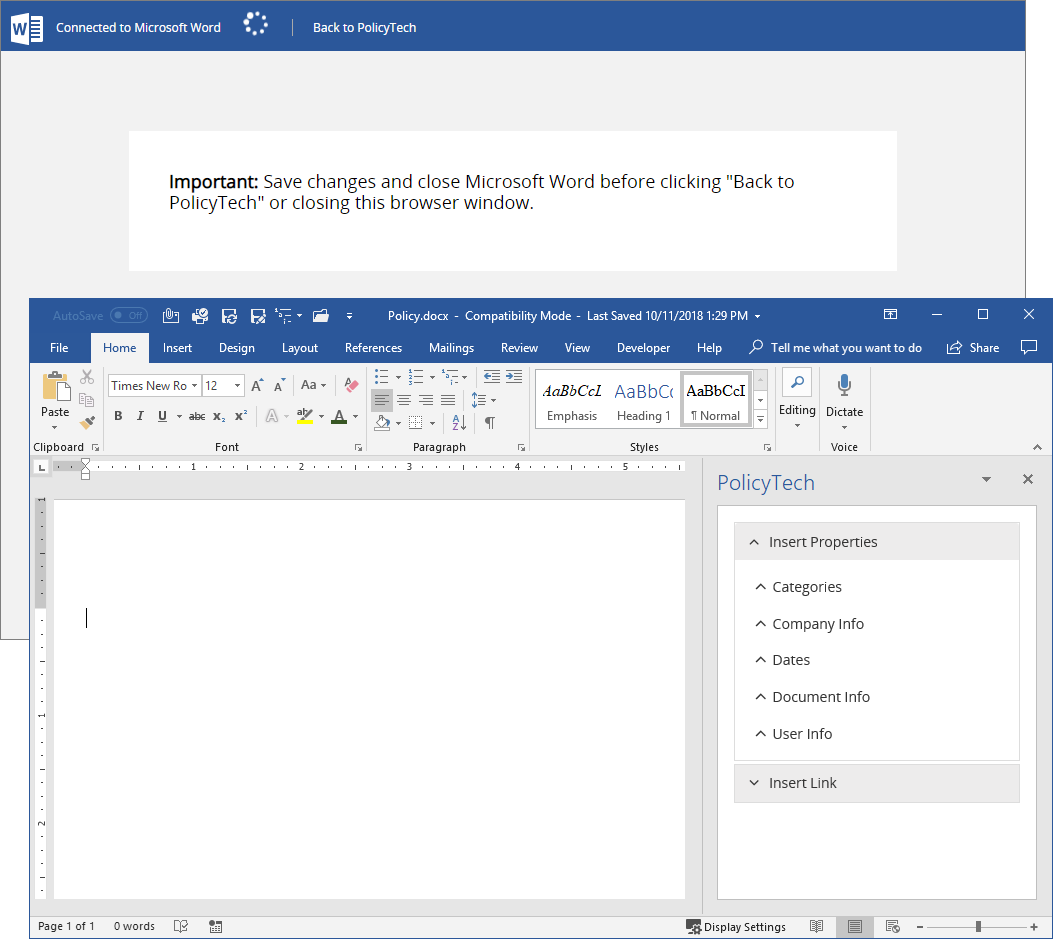Open the Font Size dropdown

coord(237,385)
